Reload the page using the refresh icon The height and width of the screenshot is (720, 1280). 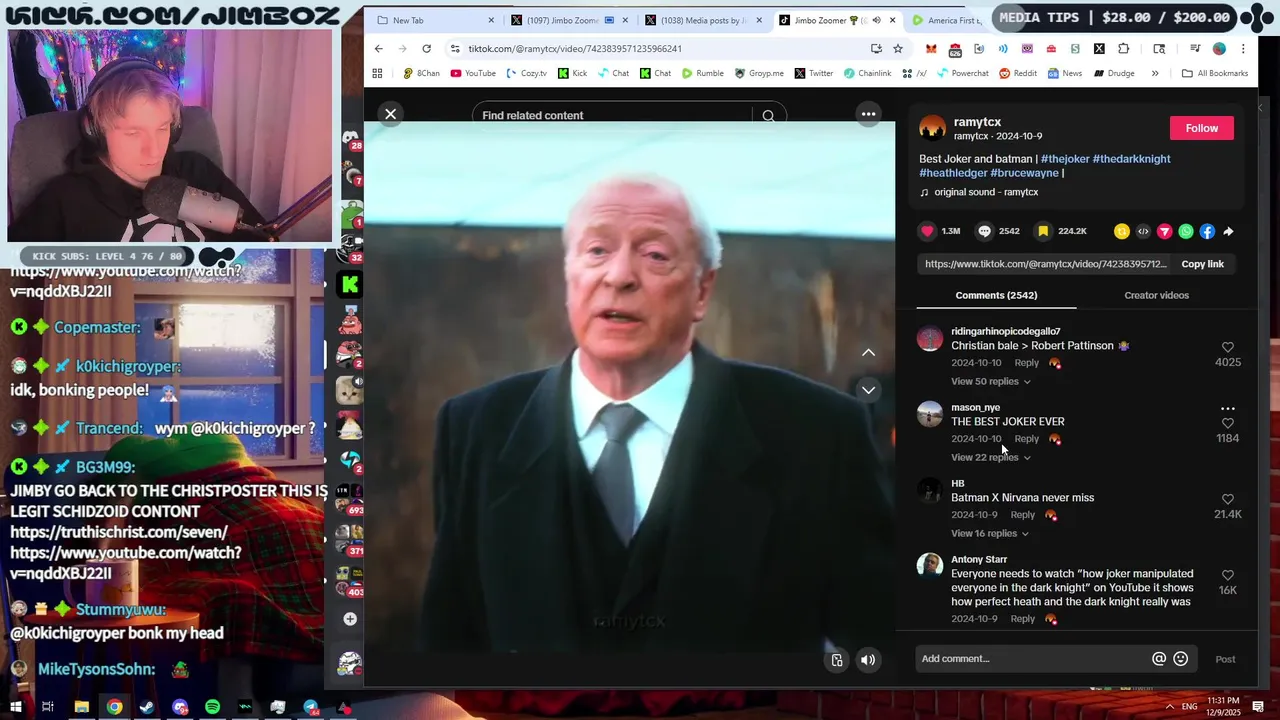[426, 48]
